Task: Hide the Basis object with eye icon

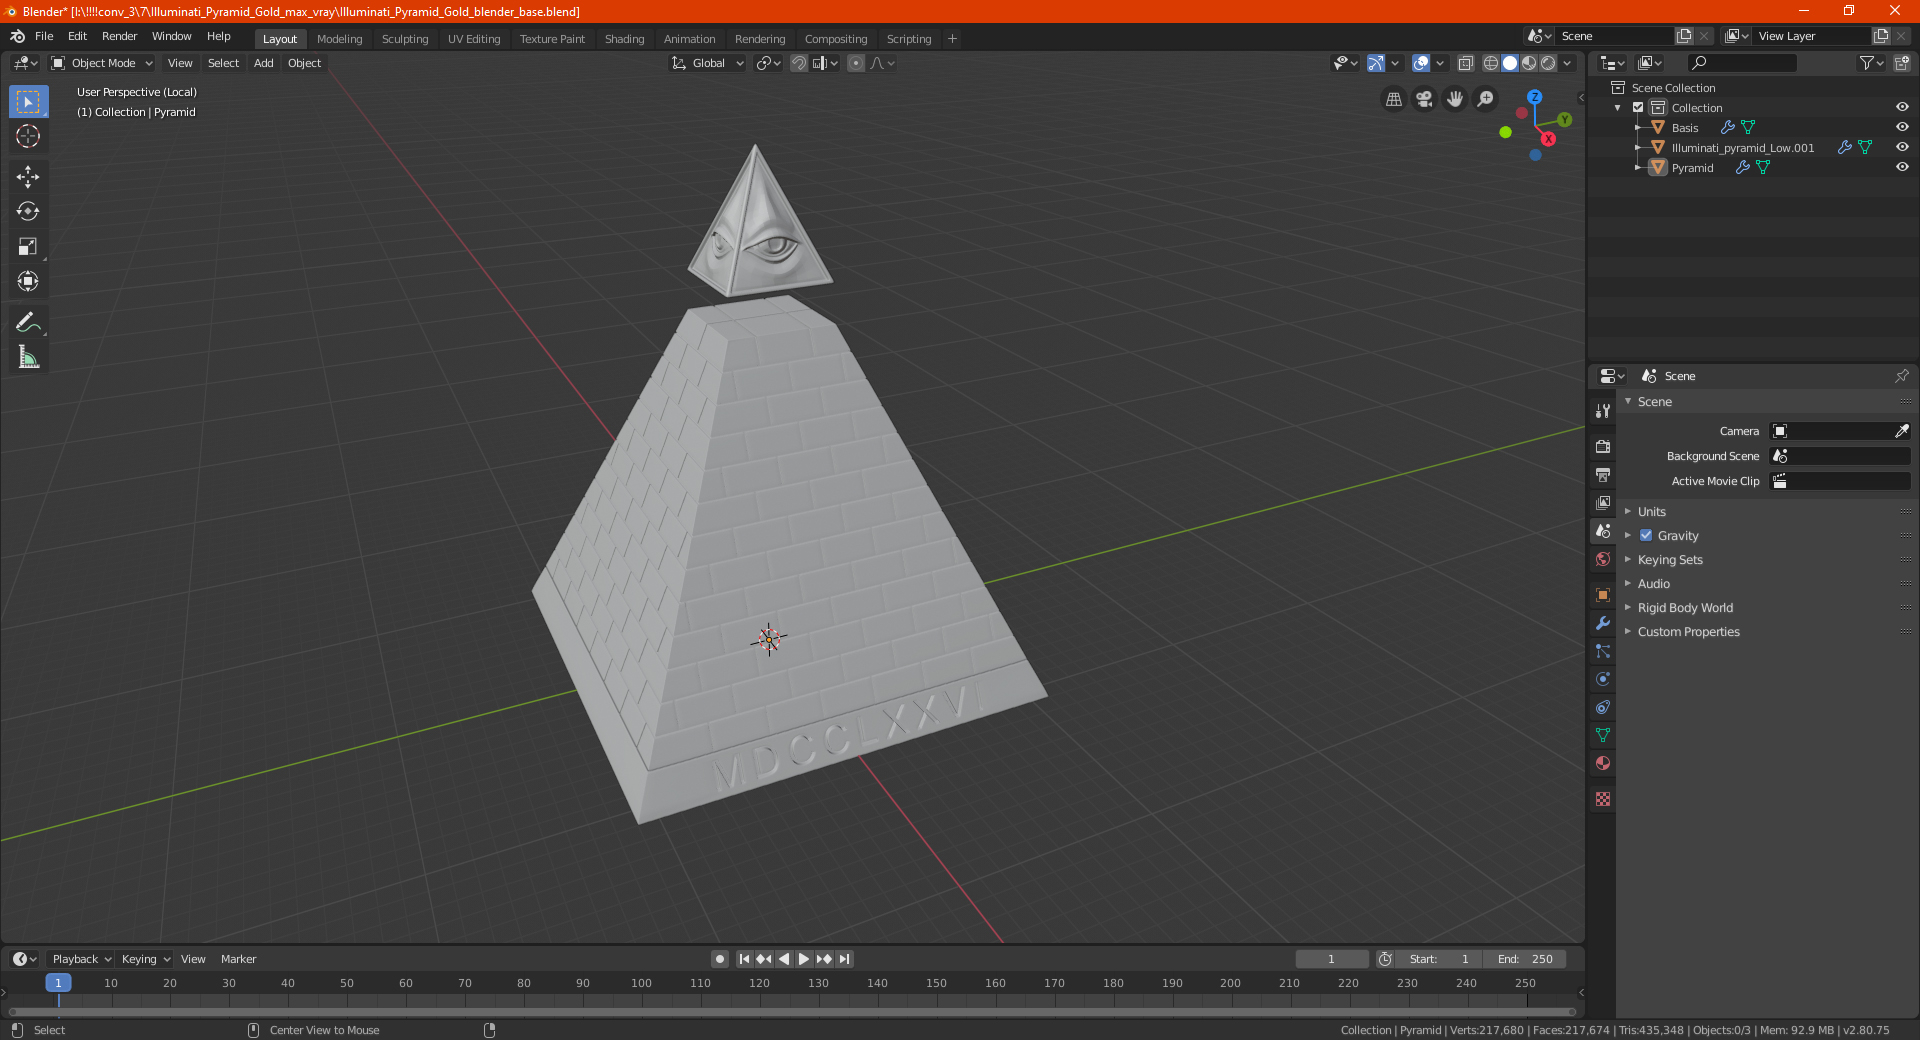Action: tap(1902, 127)
